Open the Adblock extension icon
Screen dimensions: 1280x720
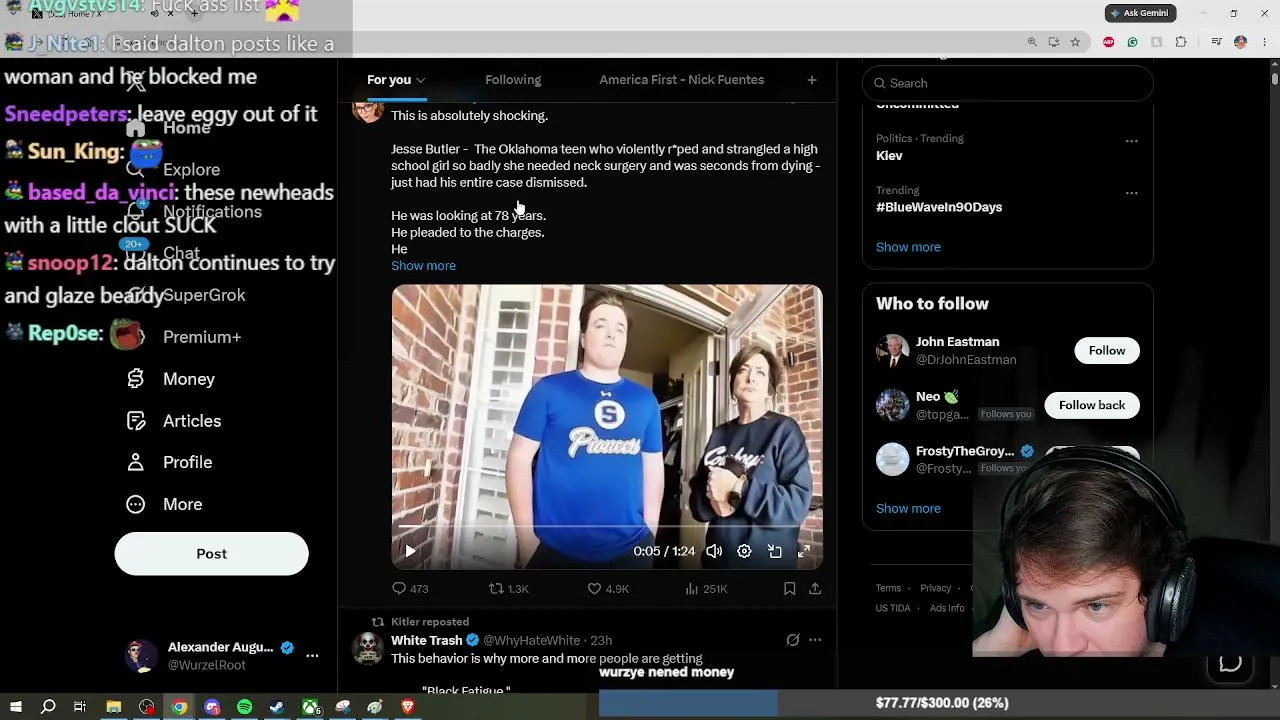(1108, 42)
